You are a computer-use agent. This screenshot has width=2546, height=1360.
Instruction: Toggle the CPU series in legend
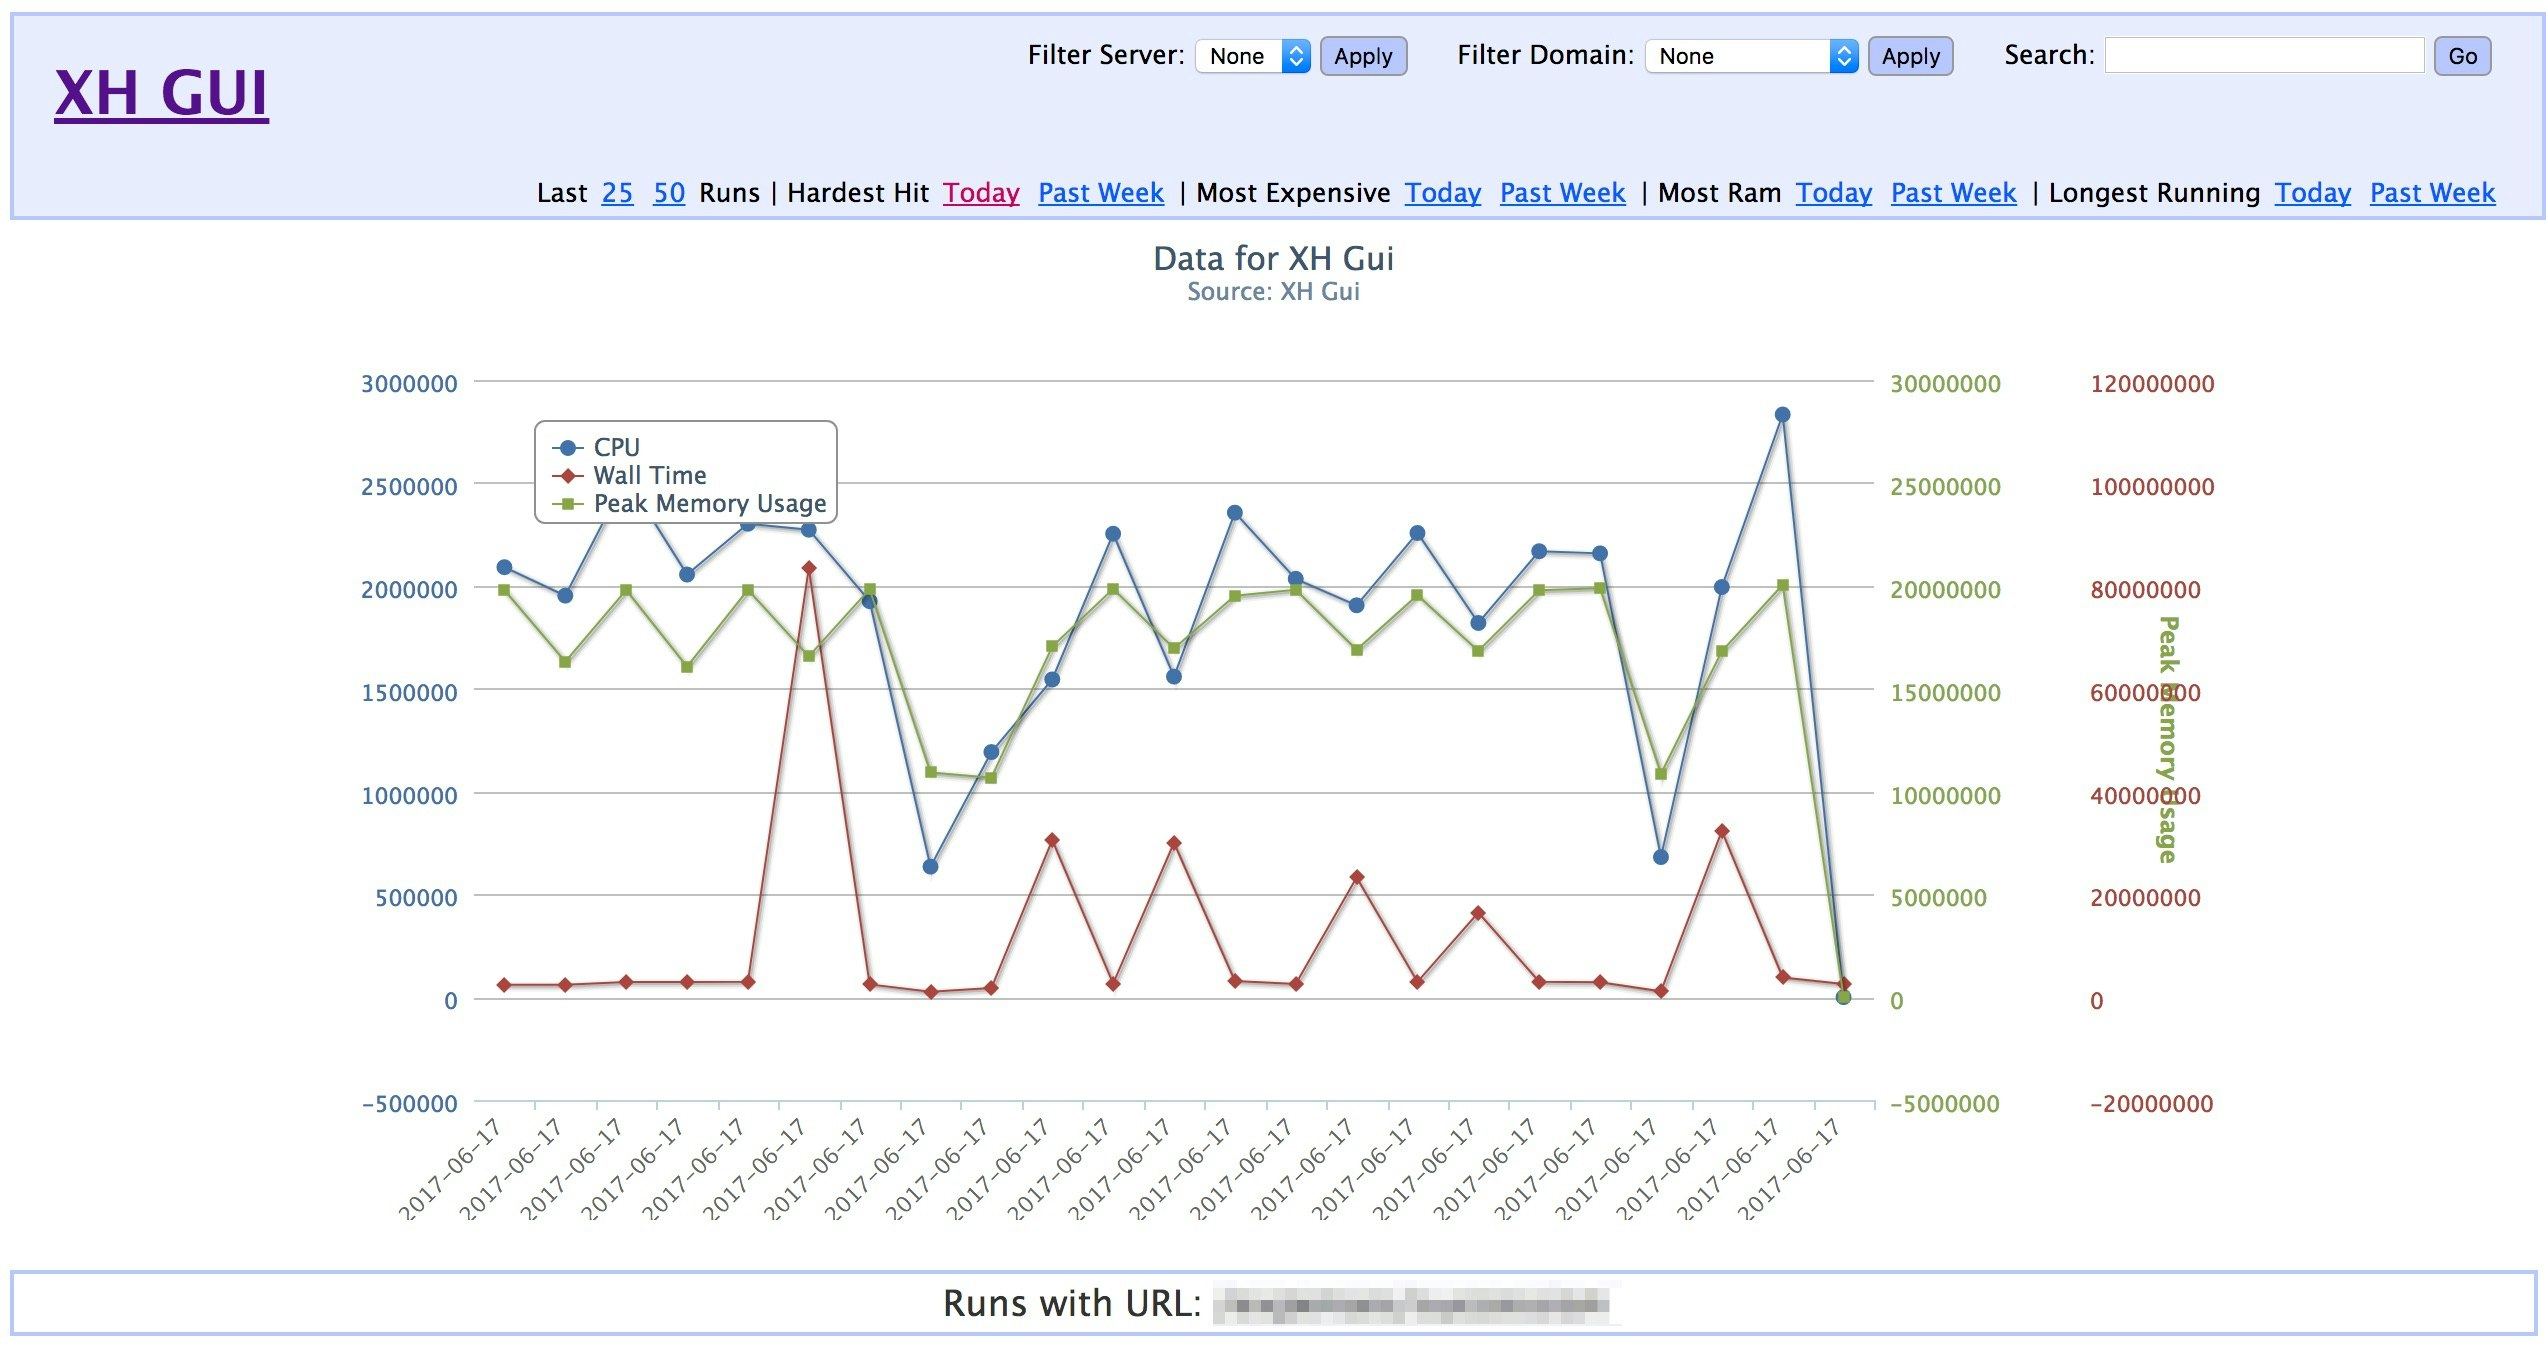coord(597,447)
